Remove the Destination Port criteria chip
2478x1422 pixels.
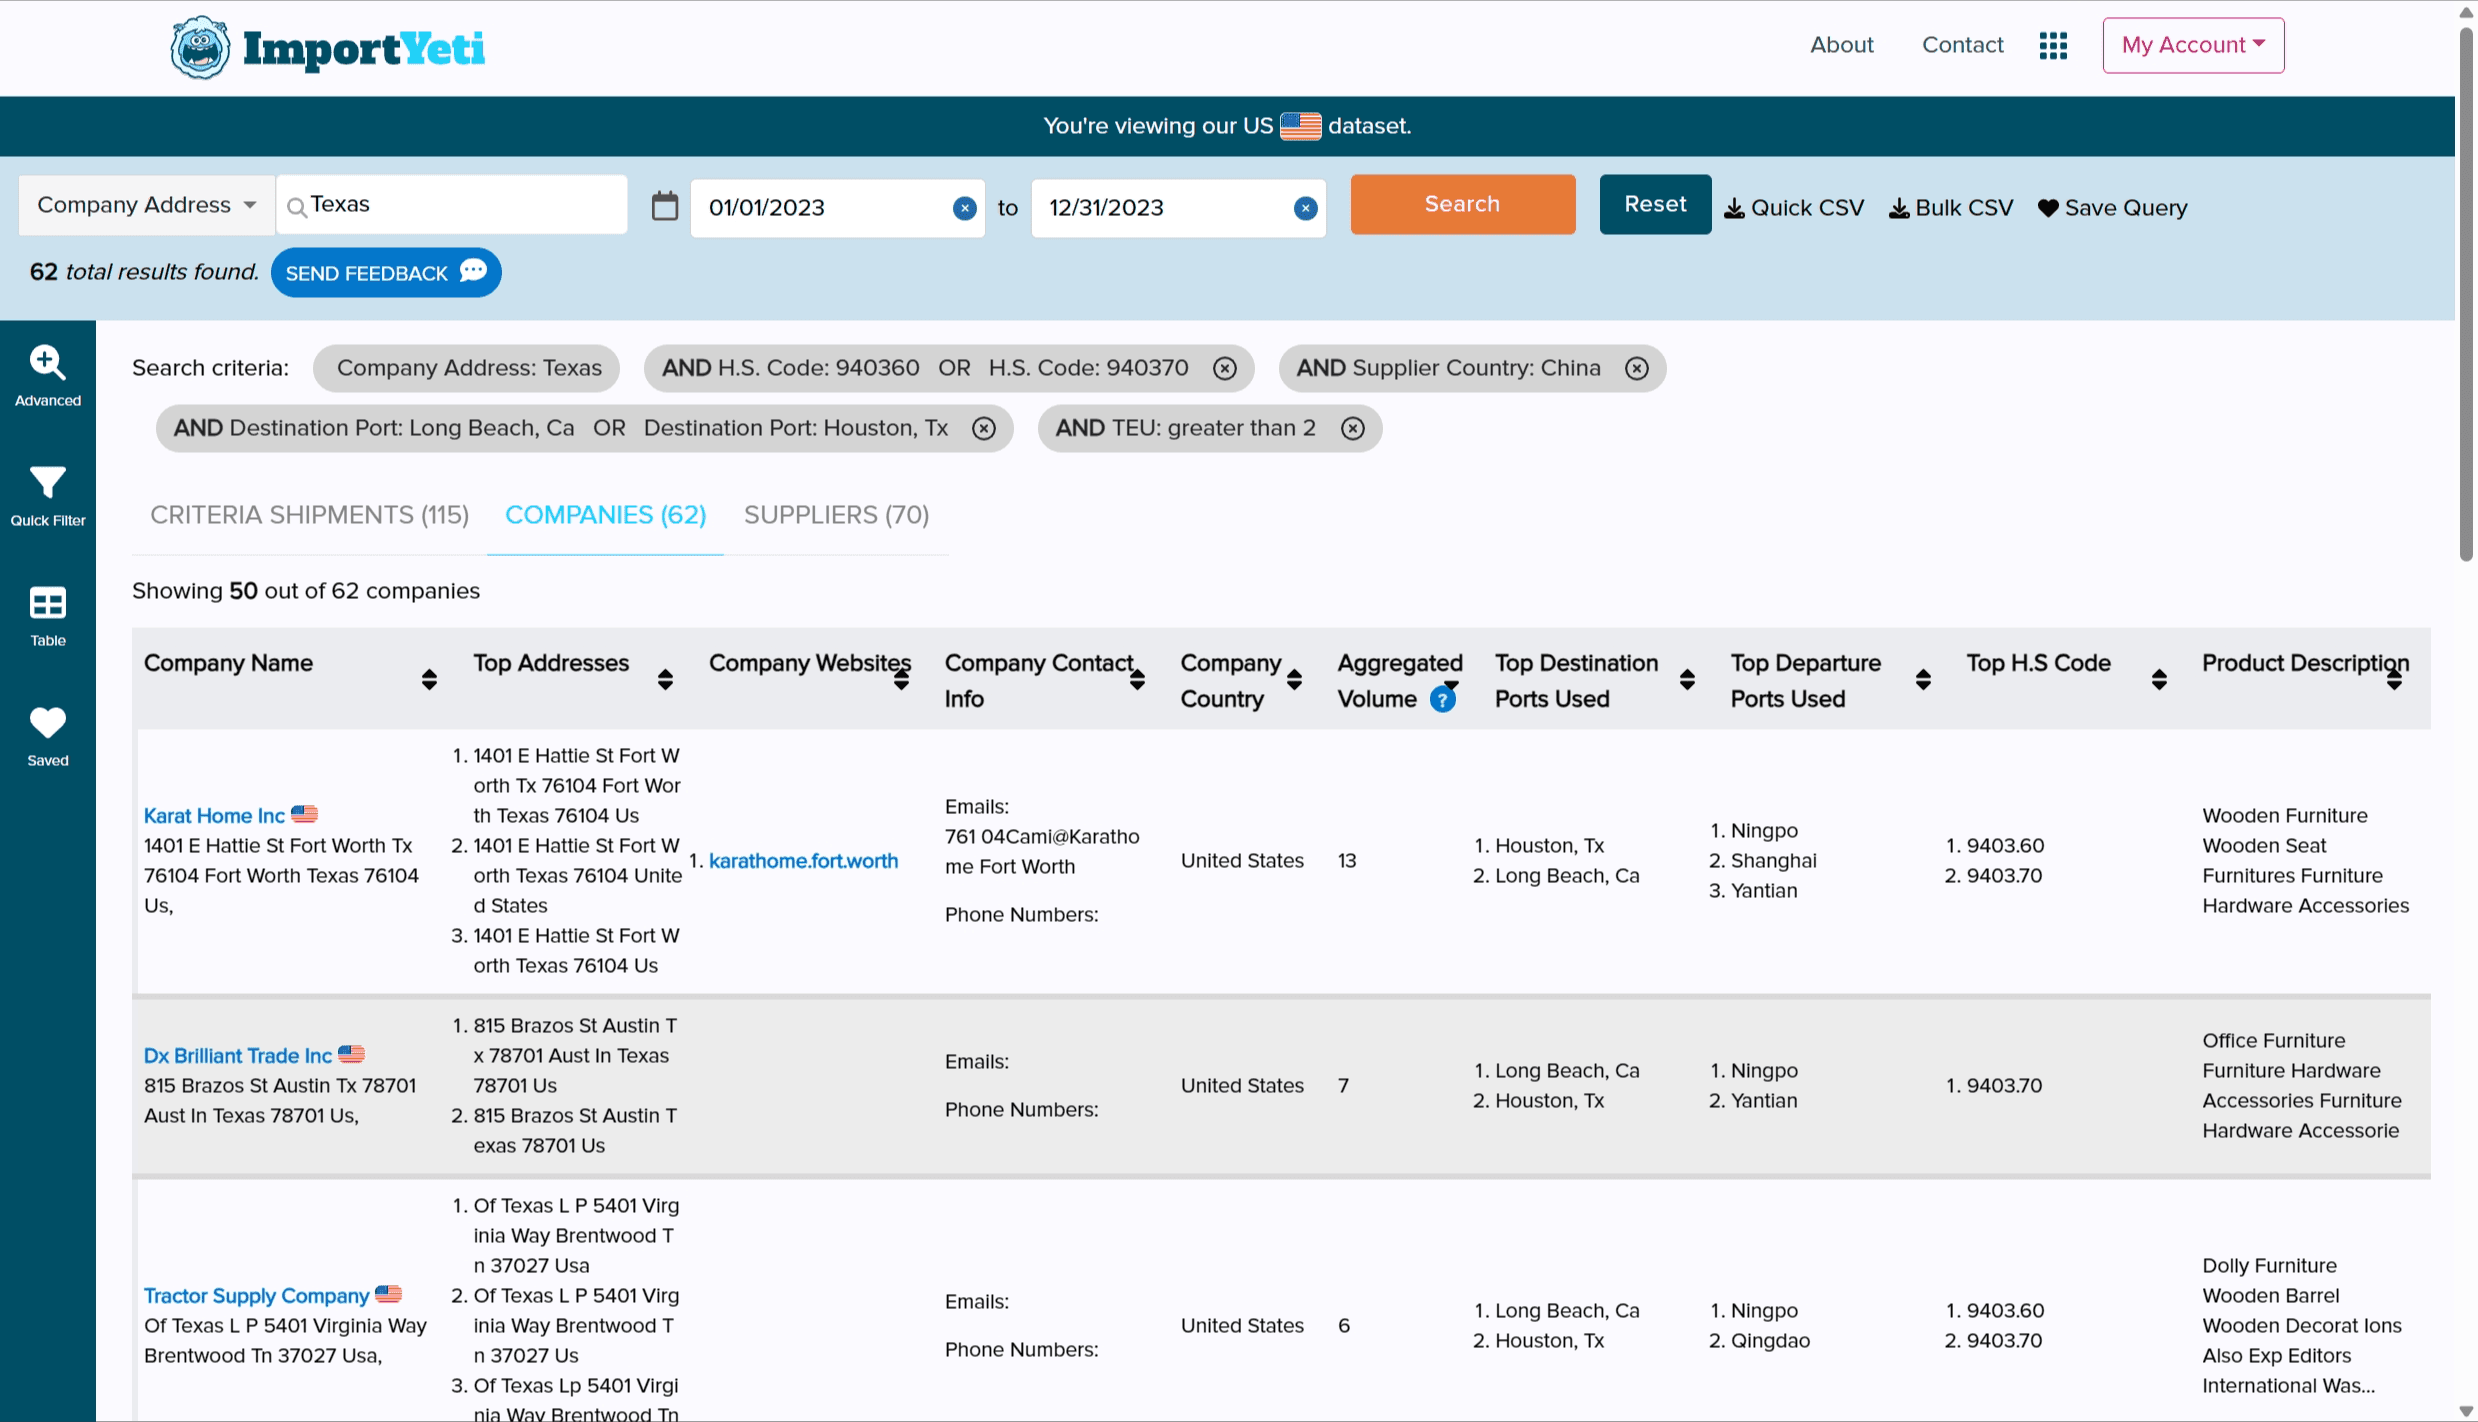983,428
